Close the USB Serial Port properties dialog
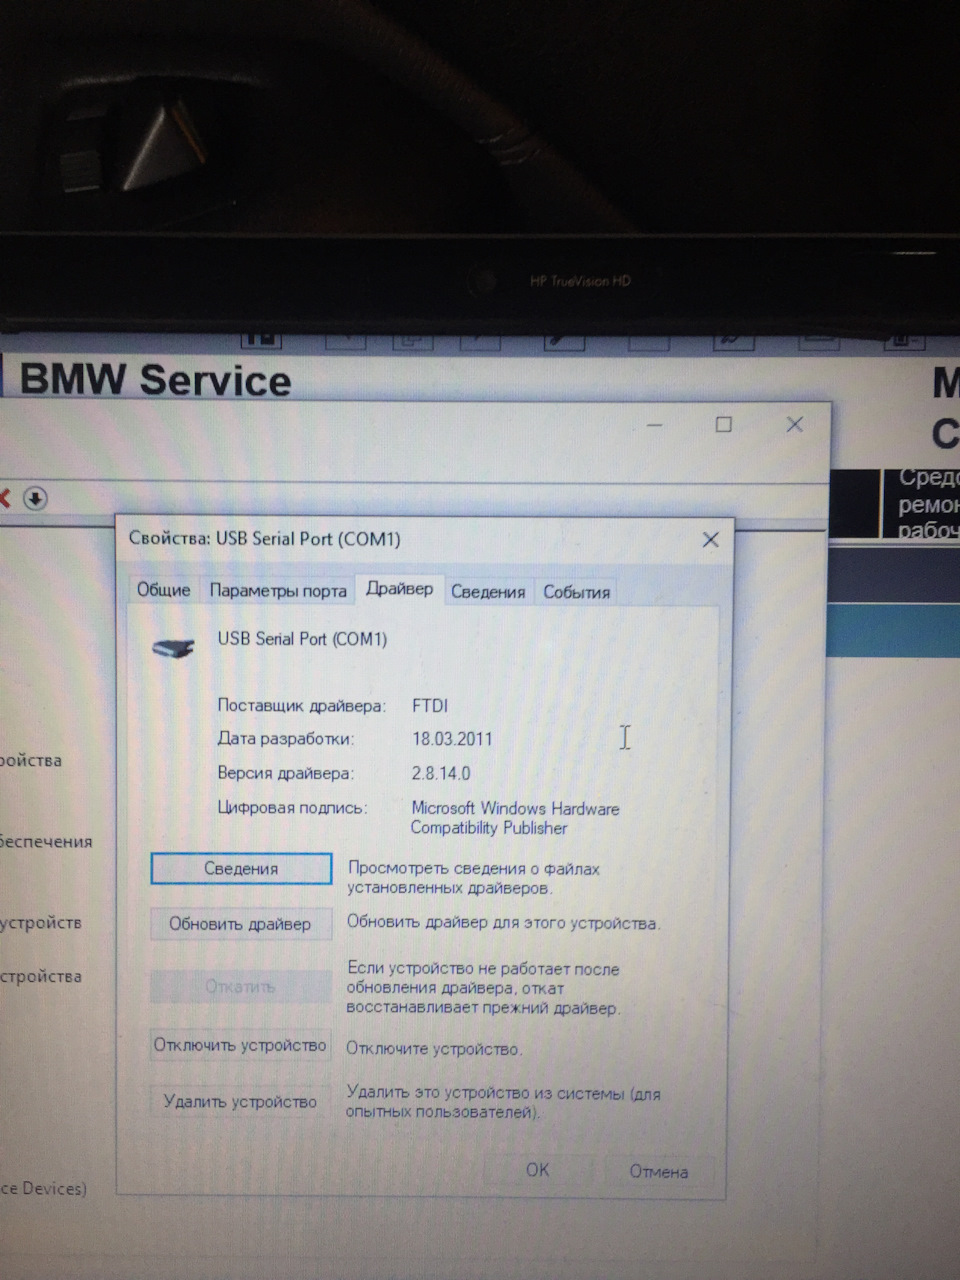 pos(711,540)
